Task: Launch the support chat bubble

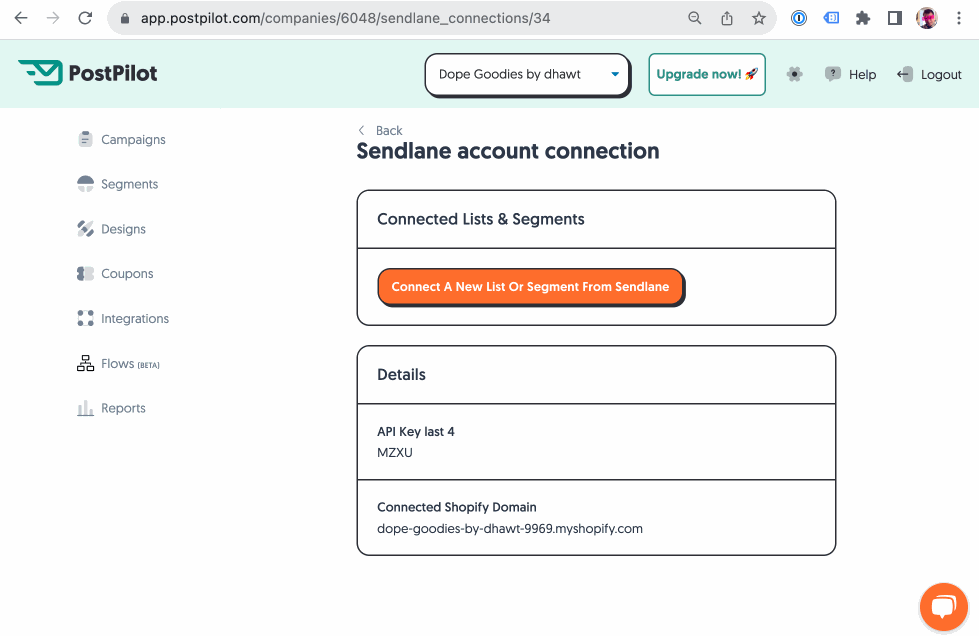Action: tap(943, 606)
